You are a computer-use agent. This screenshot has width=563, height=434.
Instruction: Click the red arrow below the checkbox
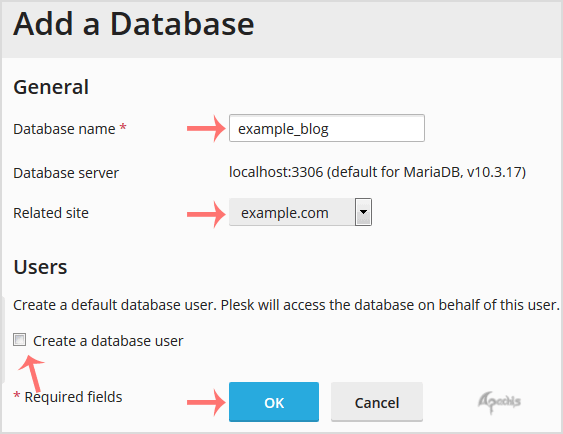tap(32, 373)
